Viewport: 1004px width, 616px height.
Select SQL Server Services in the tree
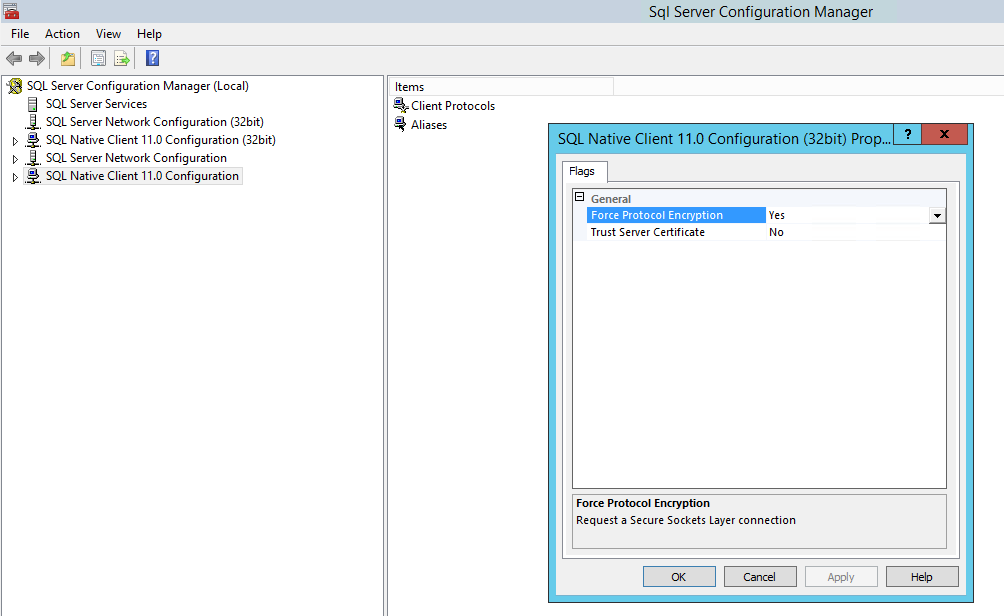(95, 103)
